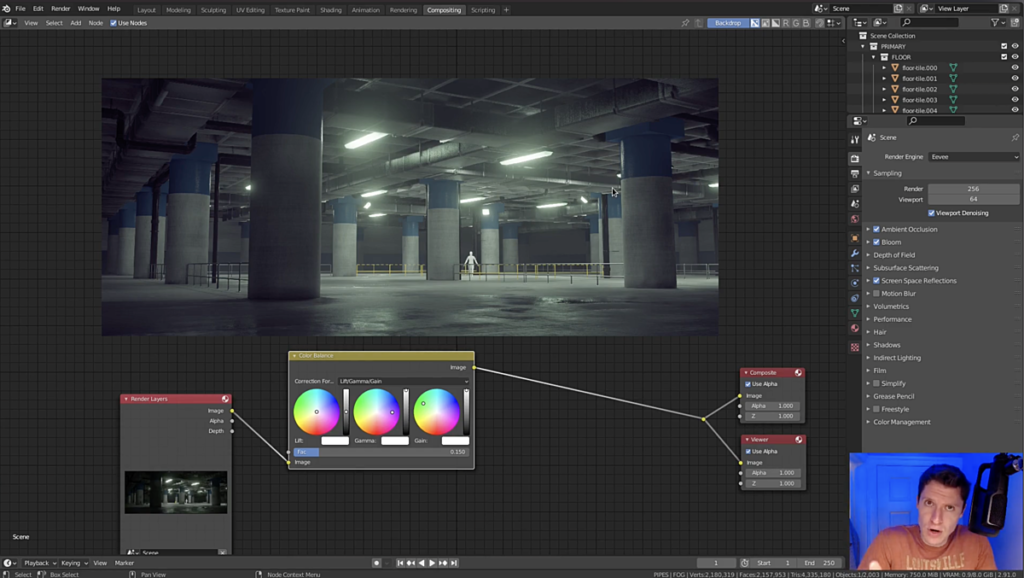Open the Add menu in node editor
1024x578 pixels.
[x=76, y=23]
